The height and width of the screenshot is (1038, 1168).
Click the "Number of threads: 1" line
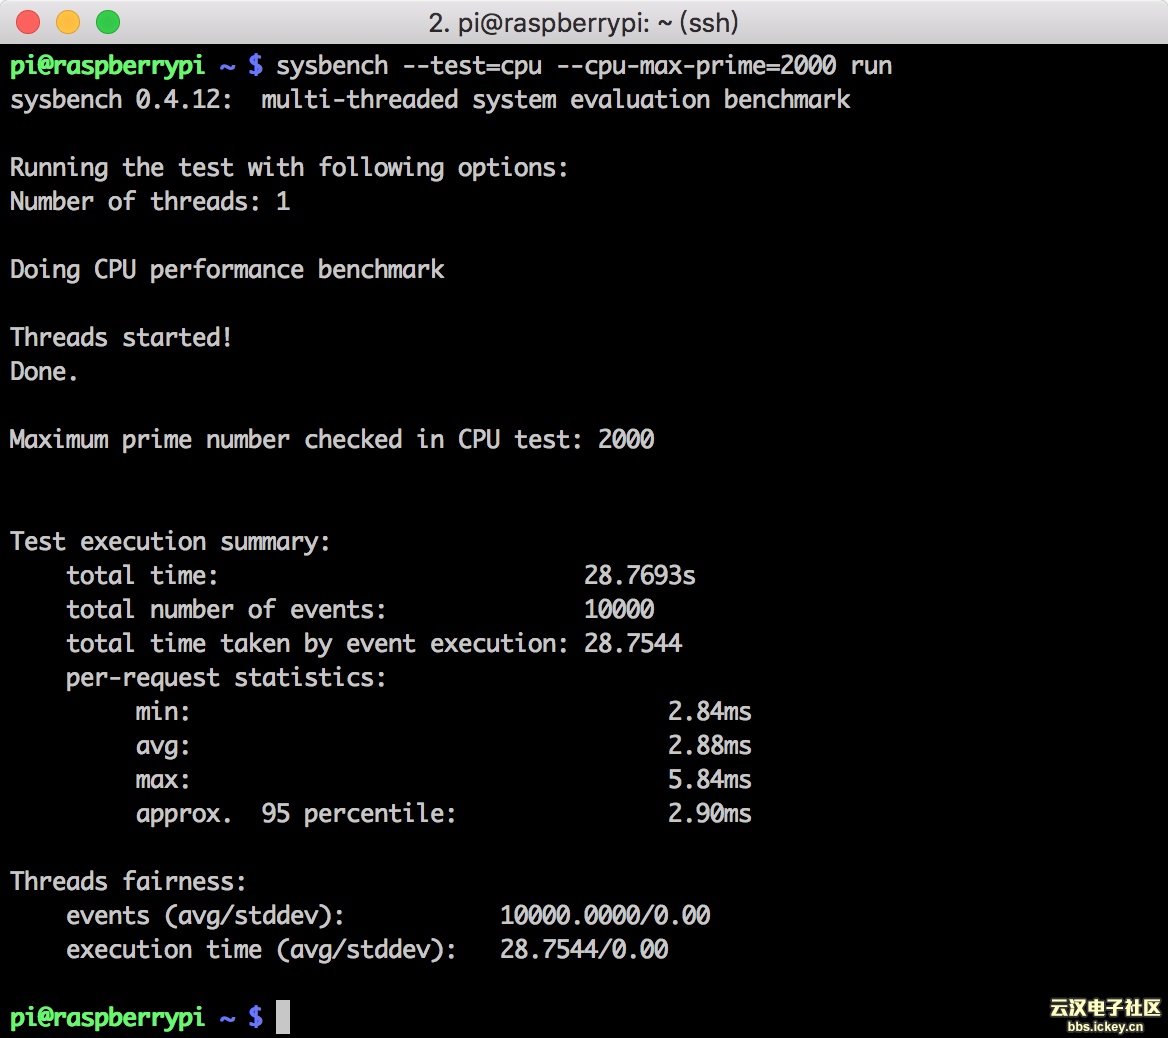150,202
